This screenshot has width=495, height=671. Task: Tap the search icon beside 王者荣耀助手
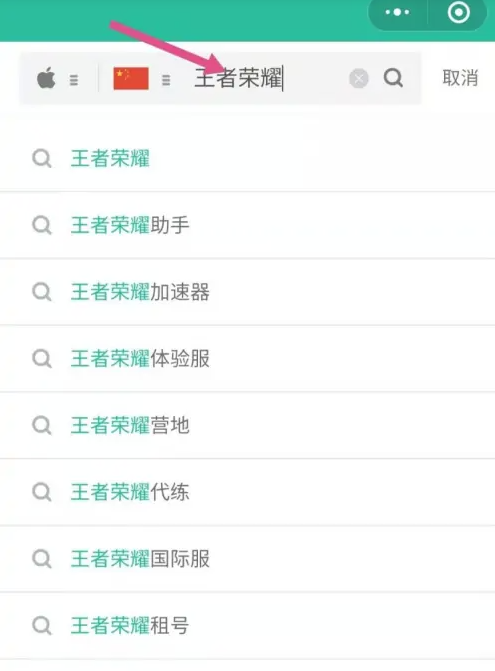click(x=42, y=225)
